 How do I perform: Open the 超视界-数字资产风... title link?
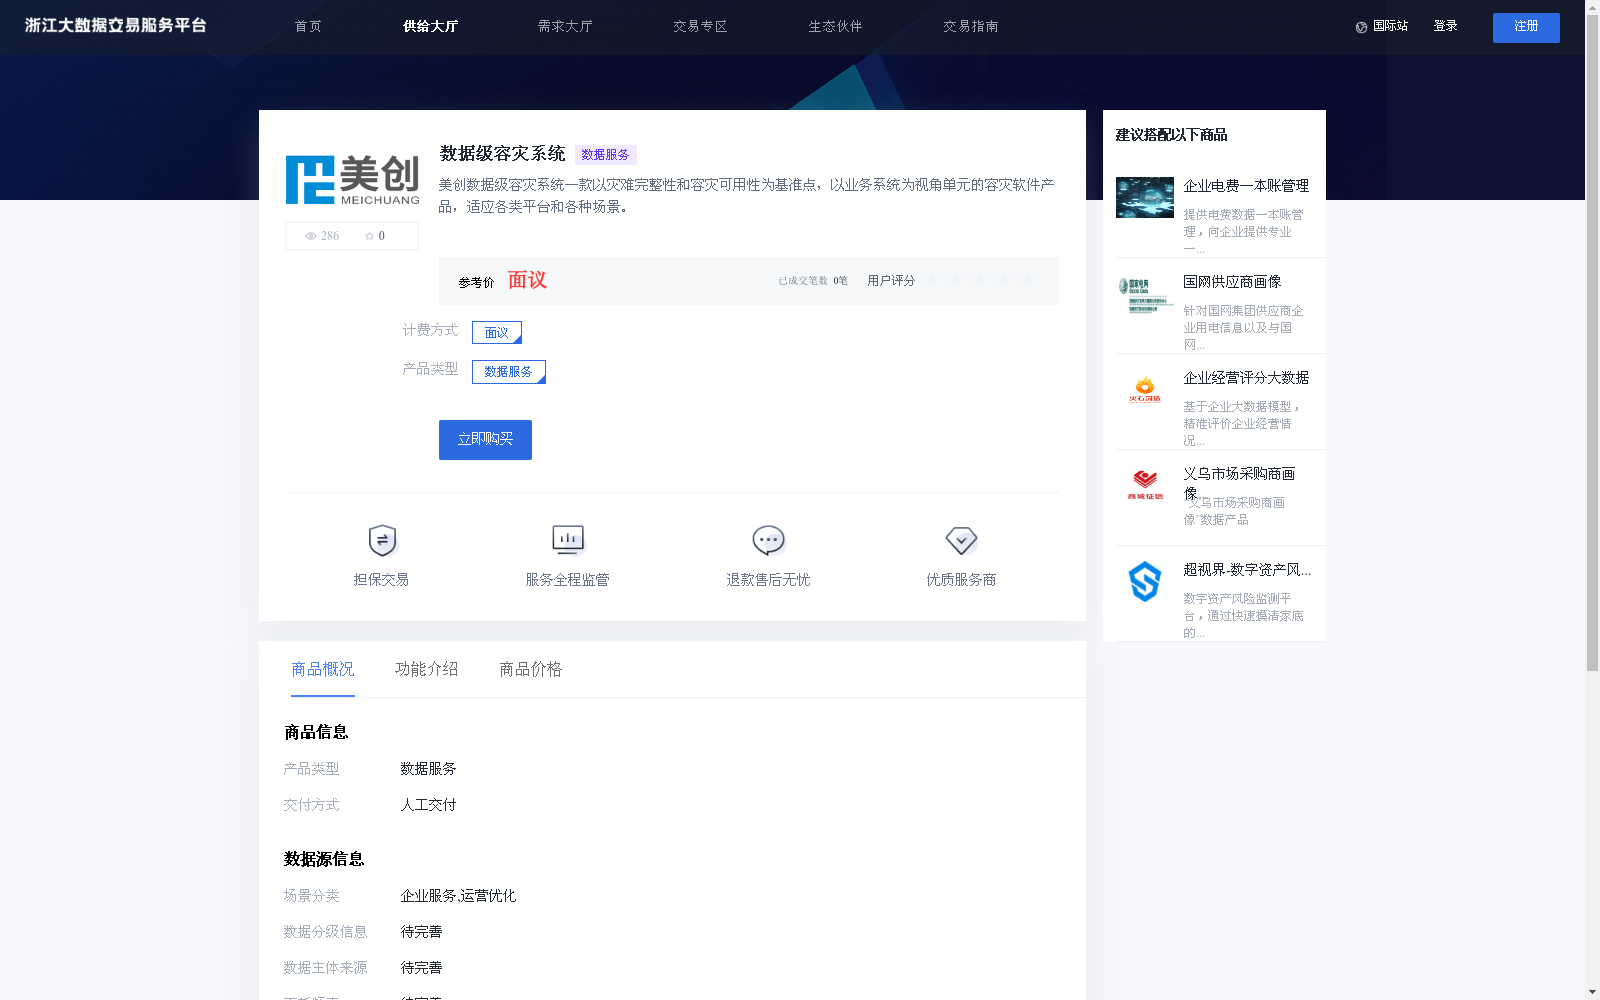pyautogui.click(x=1247, y=570)
